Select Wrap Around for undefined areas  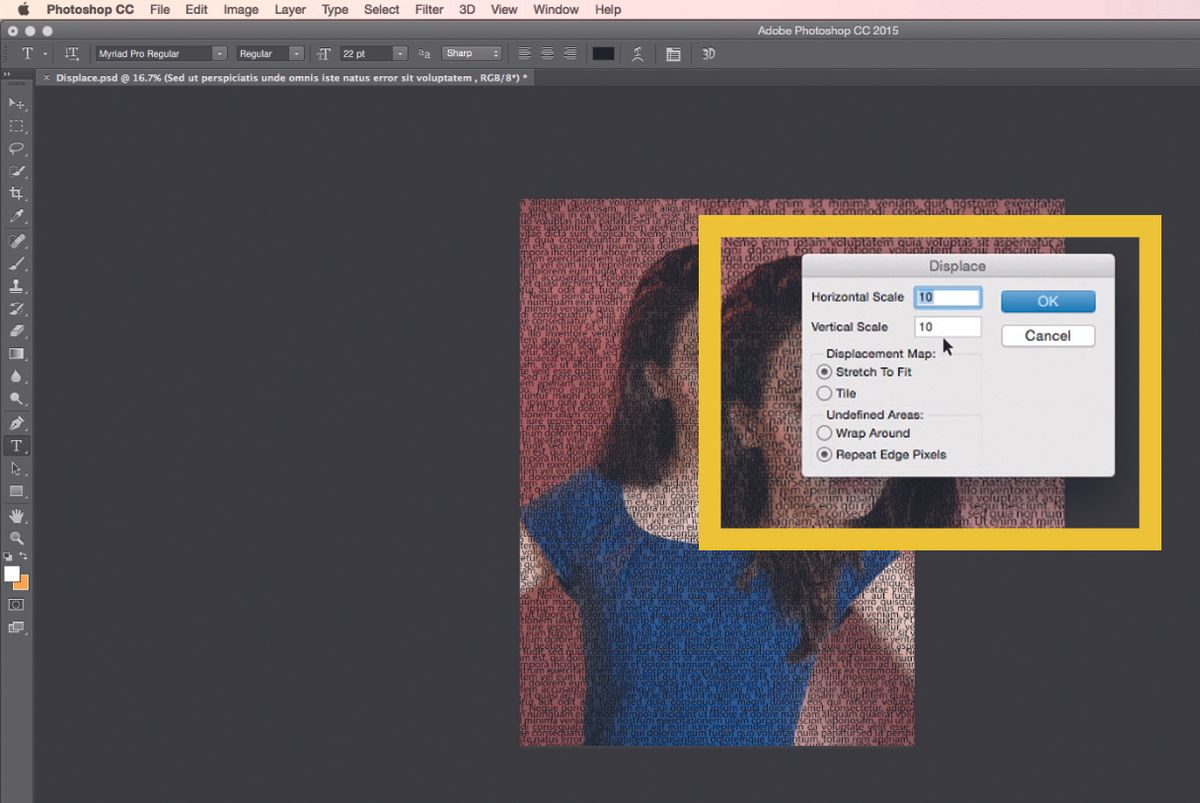pos(825,433)
